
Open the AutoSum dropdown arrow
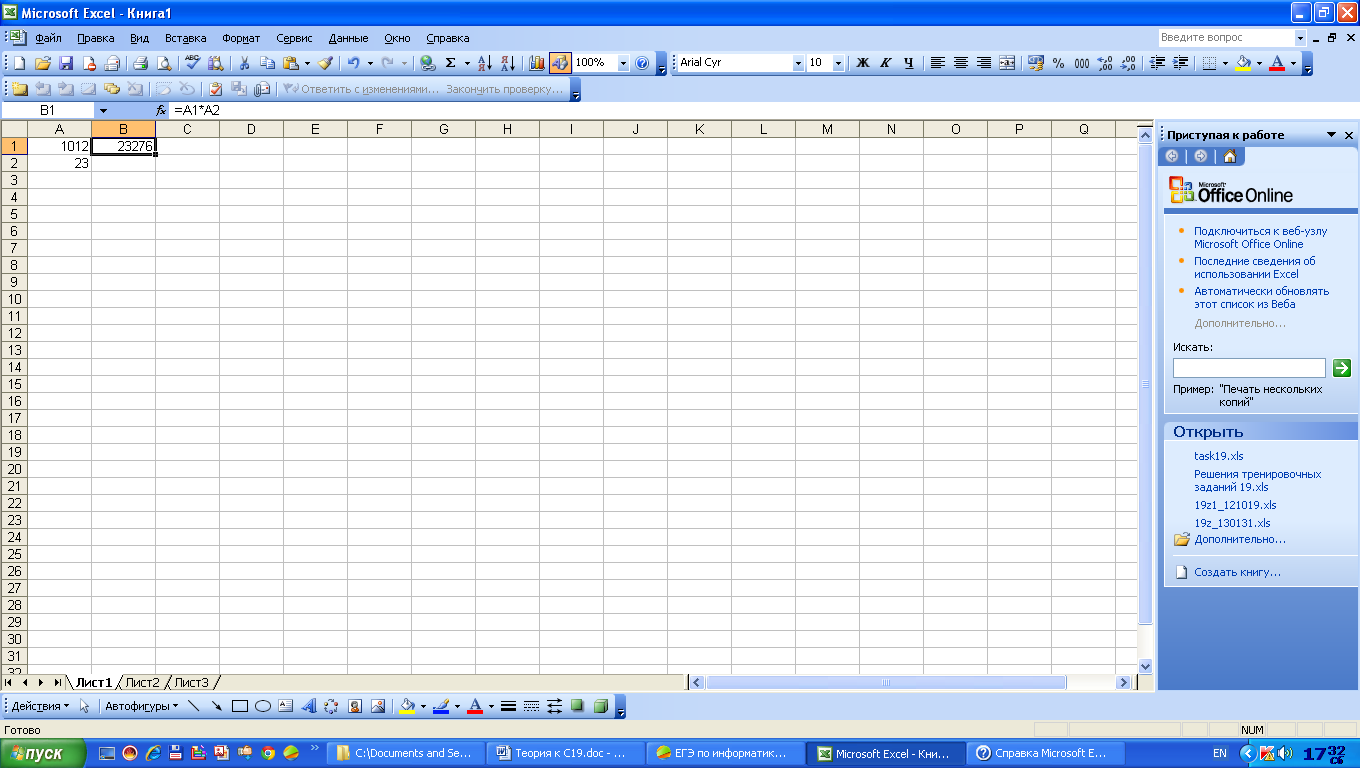(x=467, y=63)
